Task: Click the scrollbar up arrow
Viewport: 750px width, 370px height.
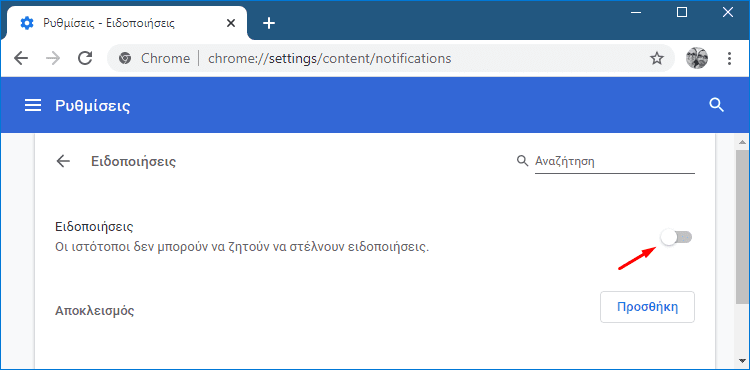Action: tap(742, 141)
